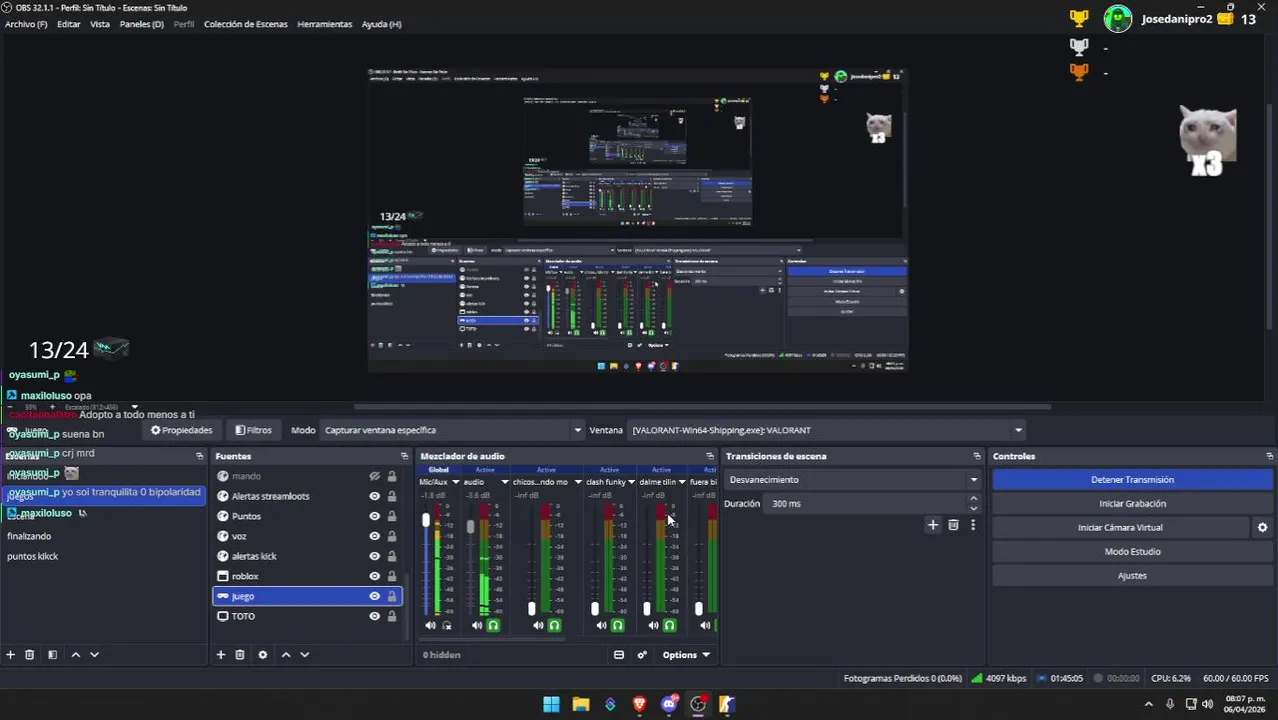Open the Archivo menu
Screen dimensions: 1278x720
tap(26, 24)
